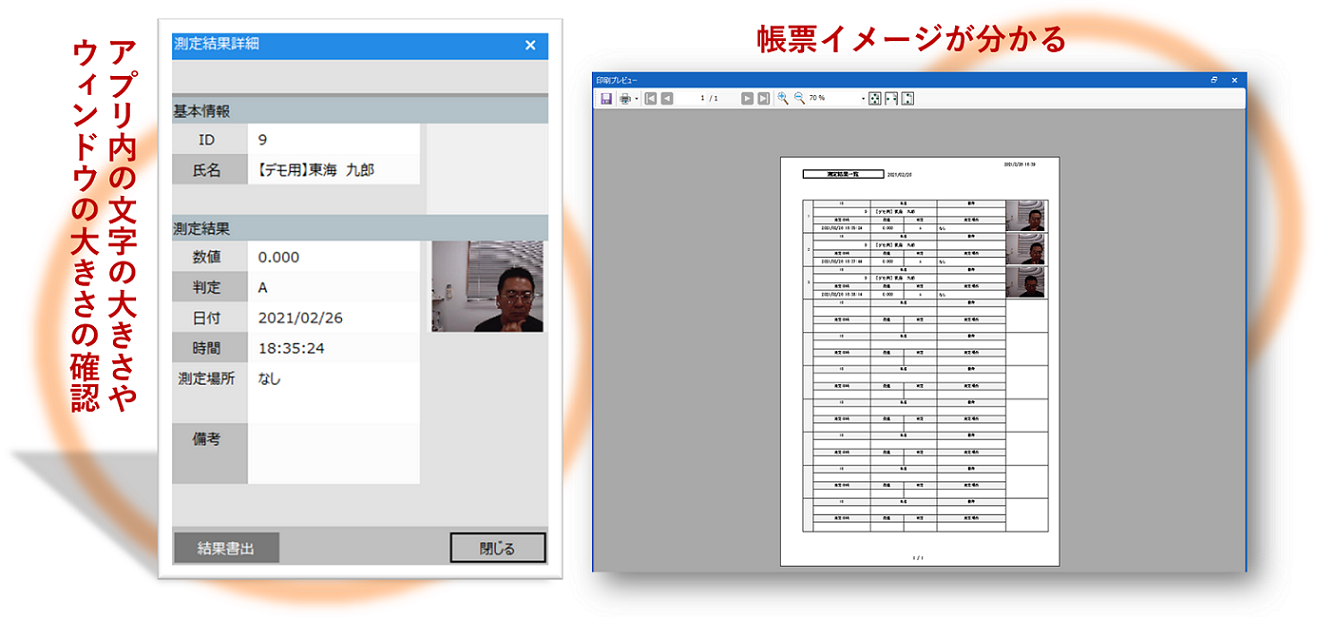The image size is (1317, 618).
Task: Close the 測定結果詳細 dialog
Action: tap(530, 45)
